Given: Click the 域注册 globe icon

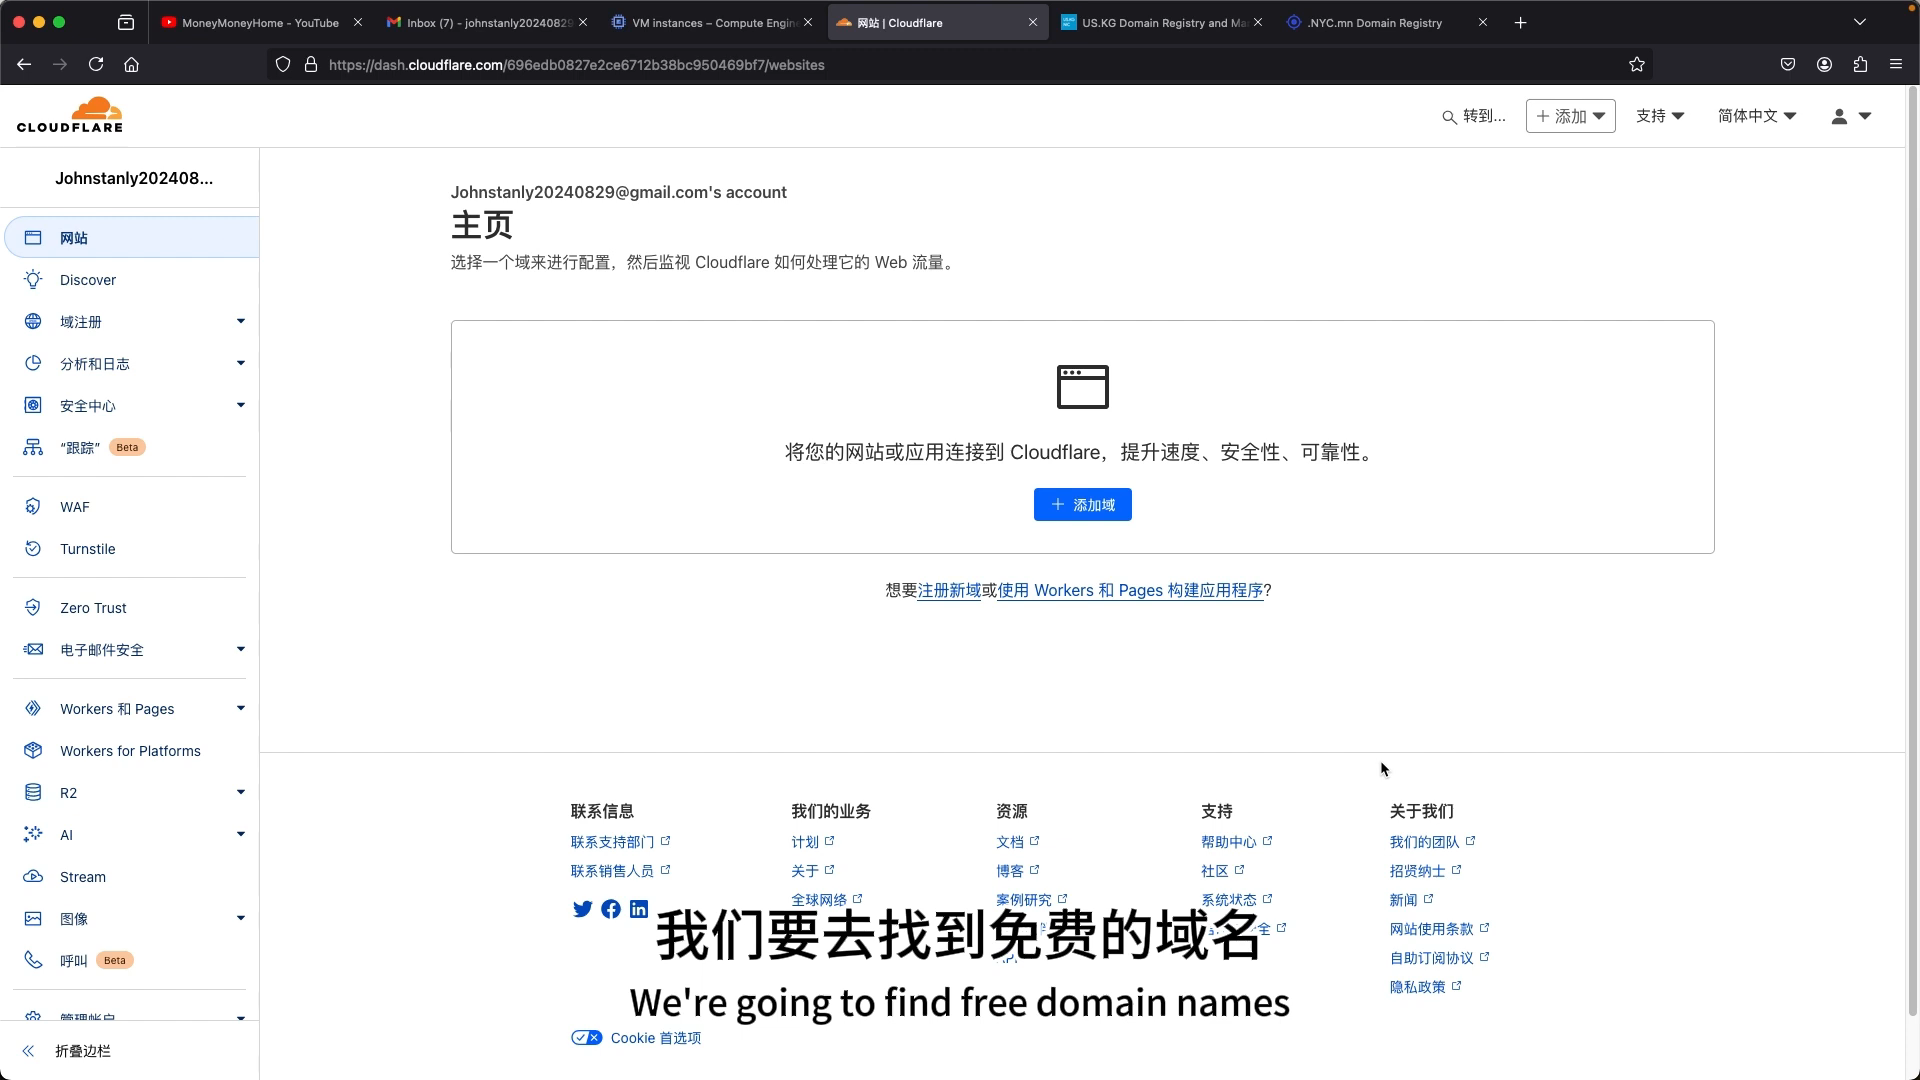Looking at the screenshot, I should pyautogui.click(x=33, y=322).
